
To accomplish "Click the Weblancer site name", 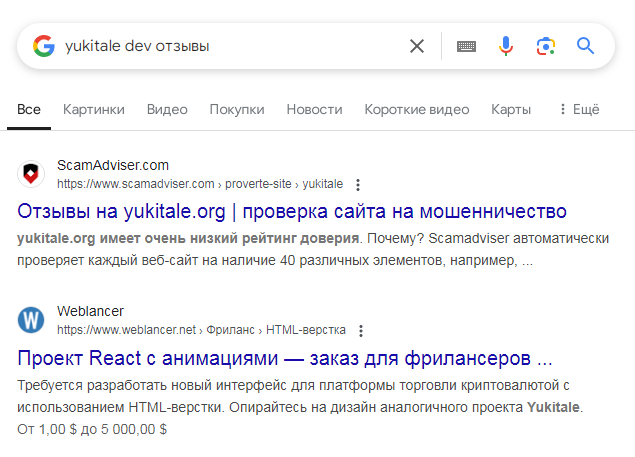I will [90, 311].
